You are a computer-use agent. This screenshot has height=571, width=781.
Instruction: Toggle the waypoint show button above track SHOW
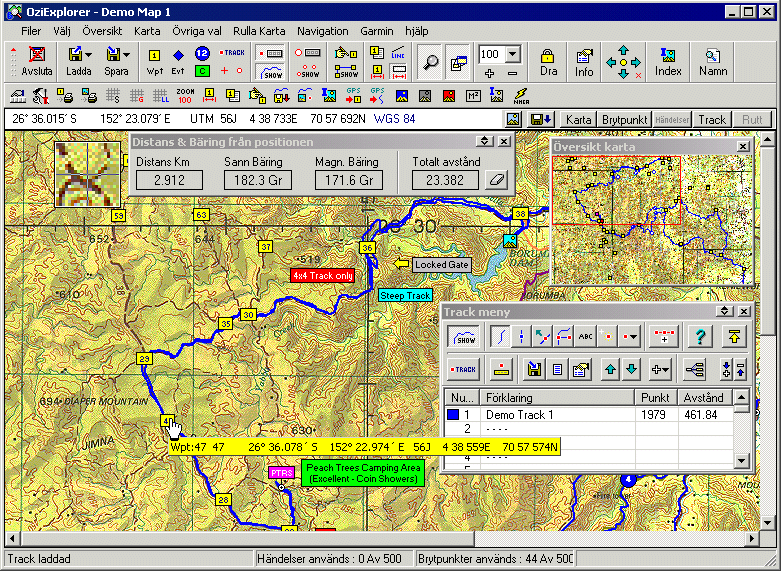pos(270,53)
